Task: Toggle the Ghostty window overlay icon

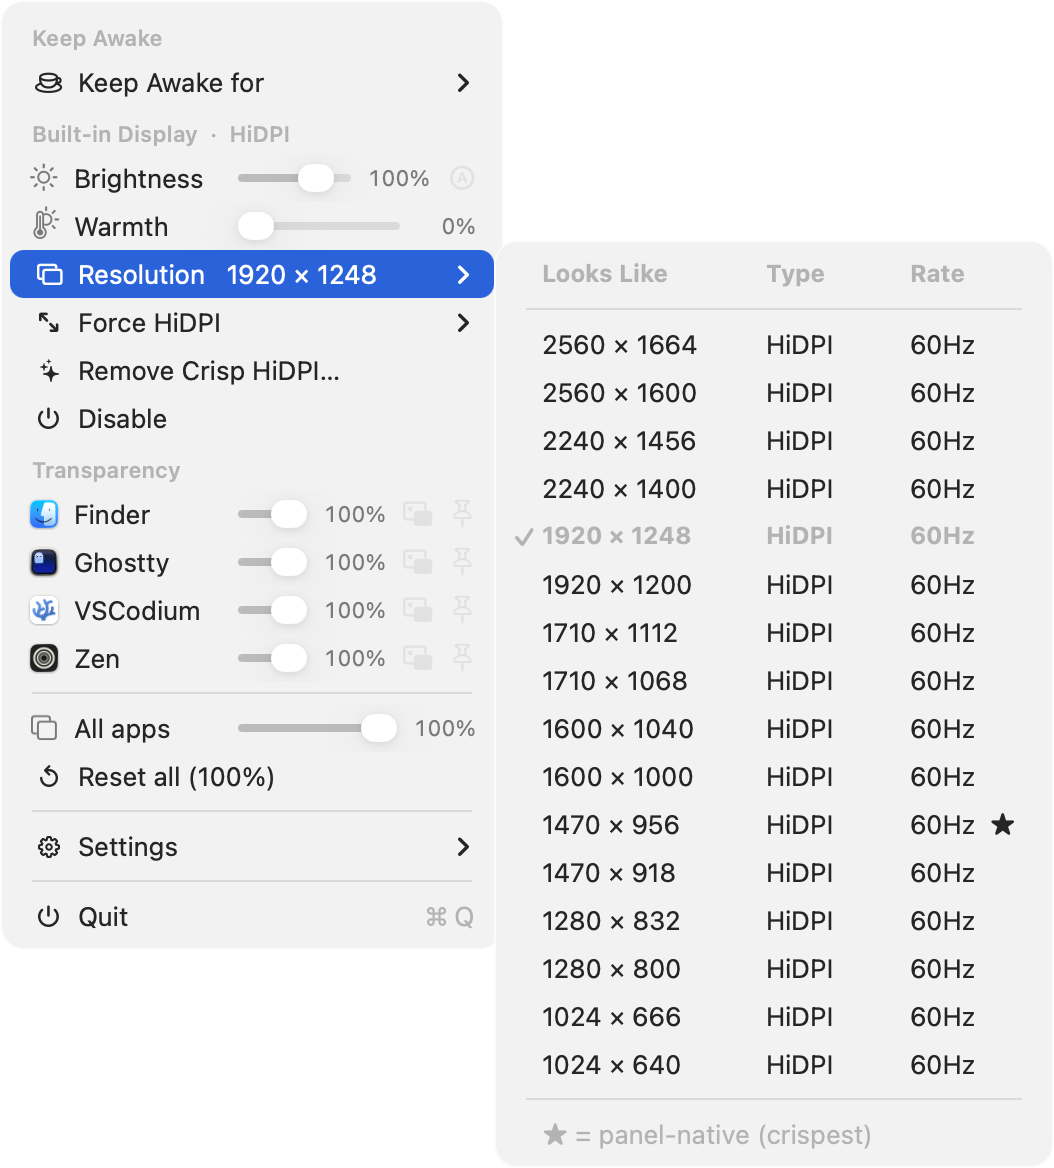Action: coord(417,562)
